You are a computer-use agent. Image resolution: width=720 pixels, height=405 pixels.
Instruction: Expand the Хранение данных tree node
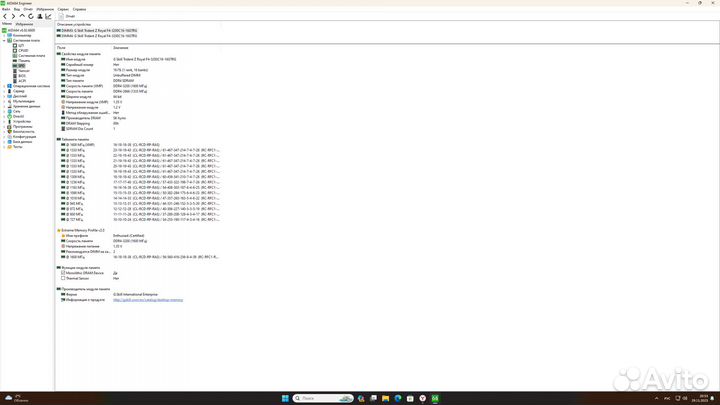click(x=4, y=106)
